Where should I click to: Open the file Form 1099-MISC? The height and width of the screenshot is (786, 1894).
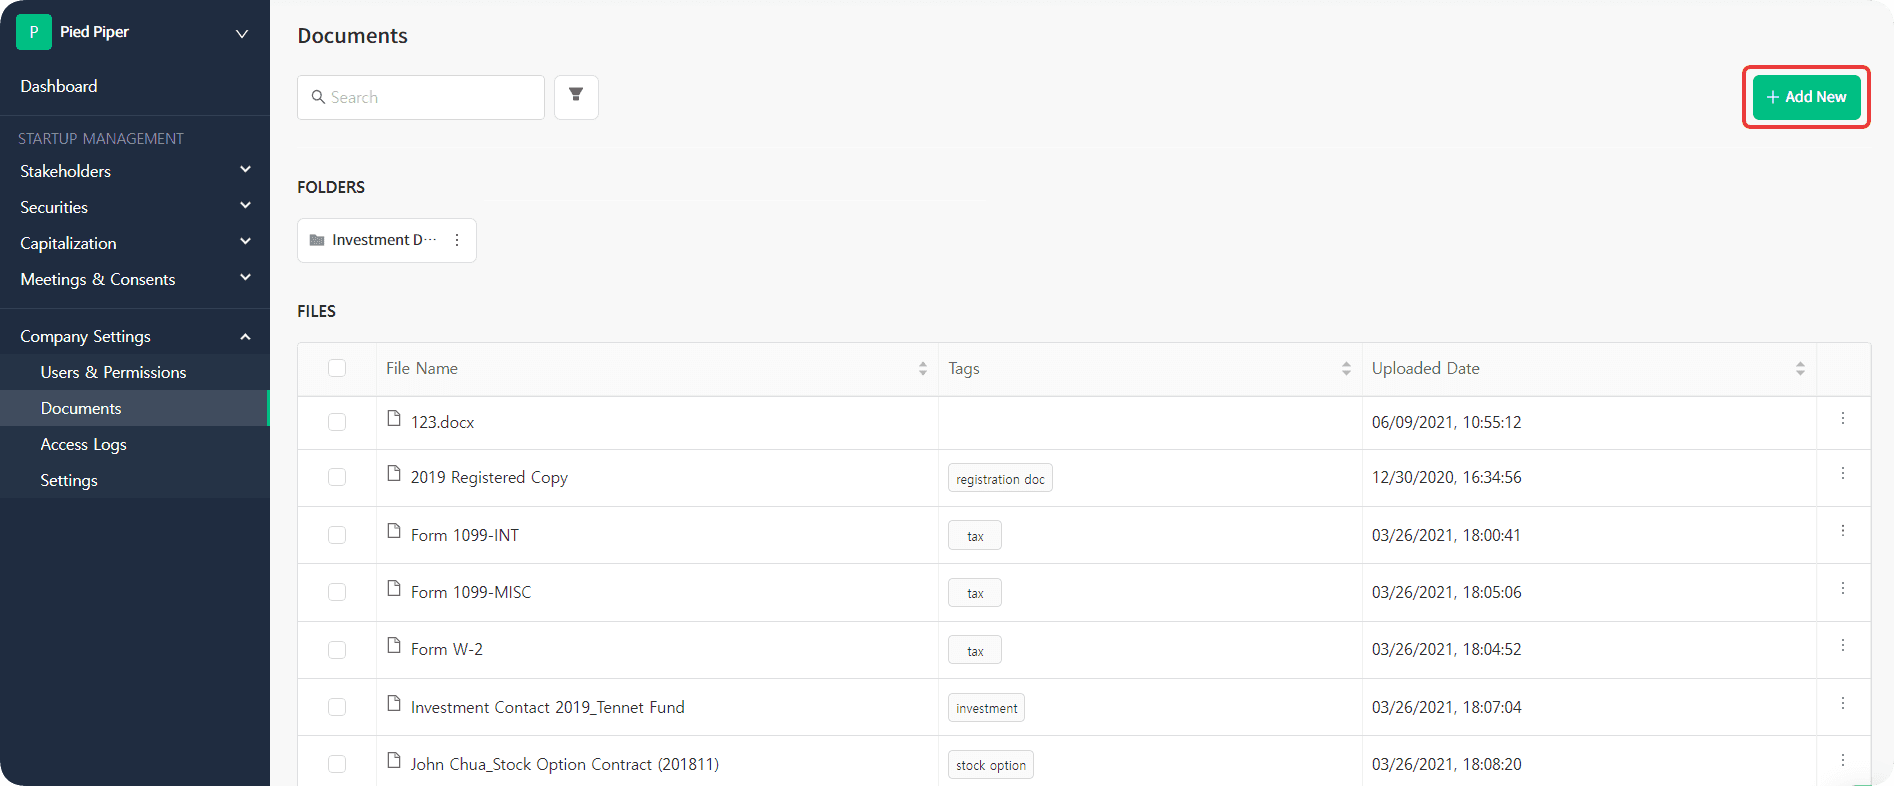click(471, 592)
